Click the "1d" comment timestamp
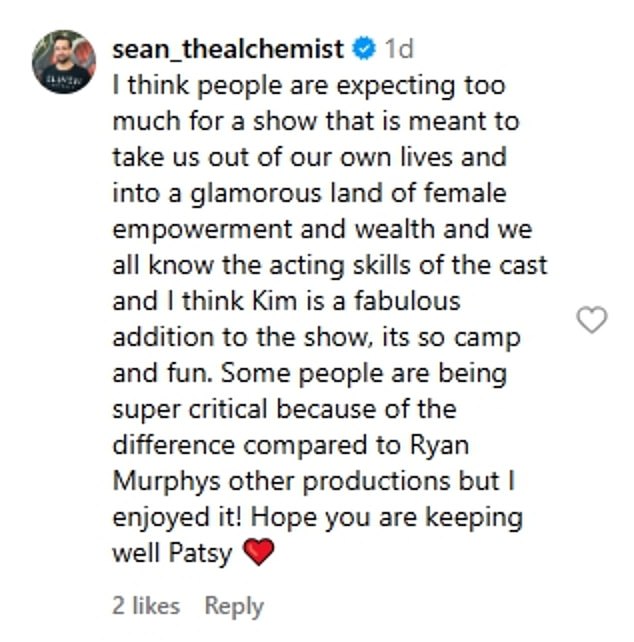This screenshot has width=634, height=642. pyautogui.click(x=399, y=48)
